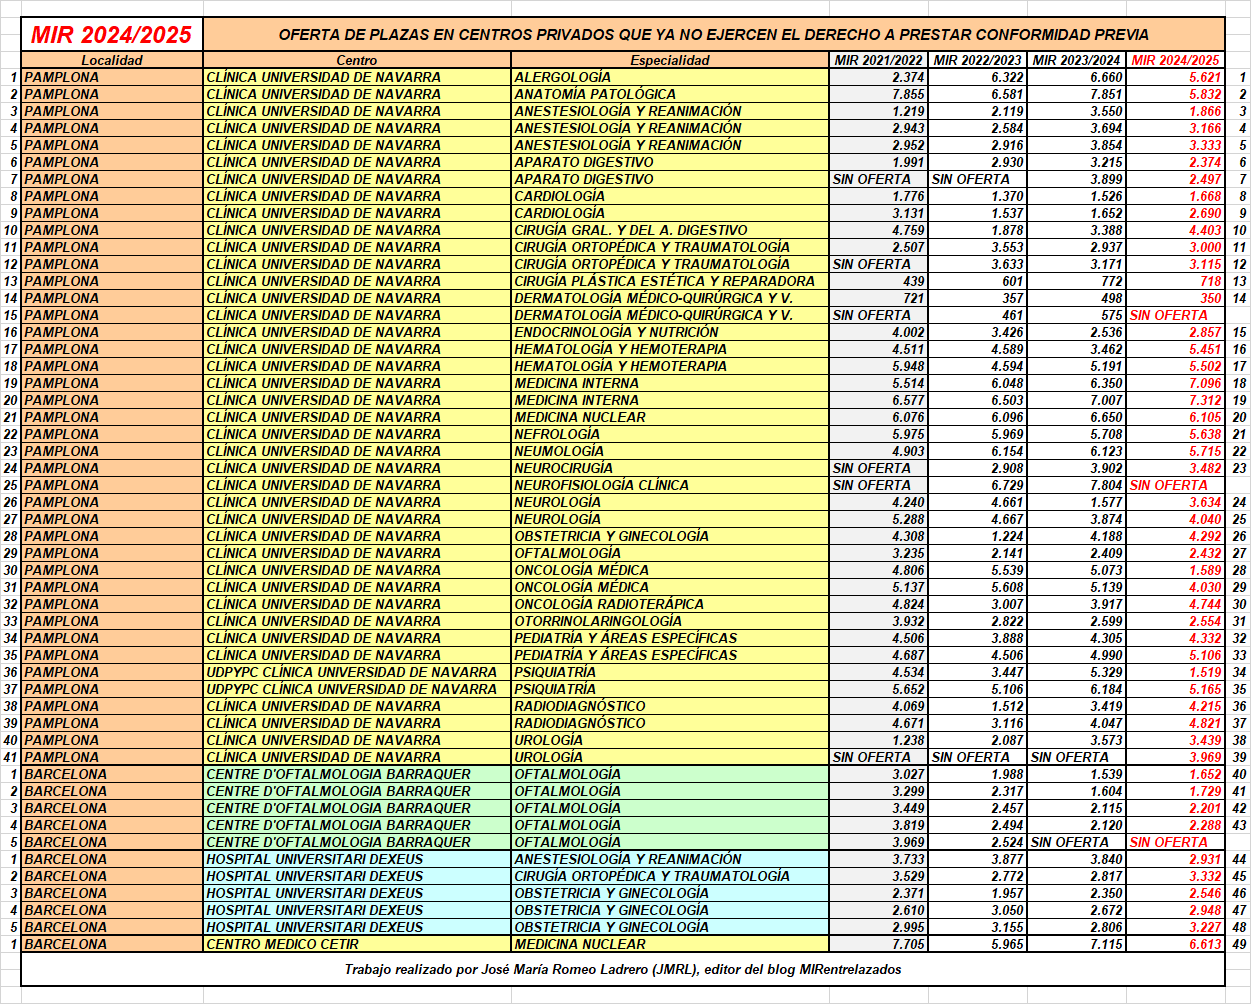
Task: Select the MIR 2021/2022 column header
Action: point(879,60)
